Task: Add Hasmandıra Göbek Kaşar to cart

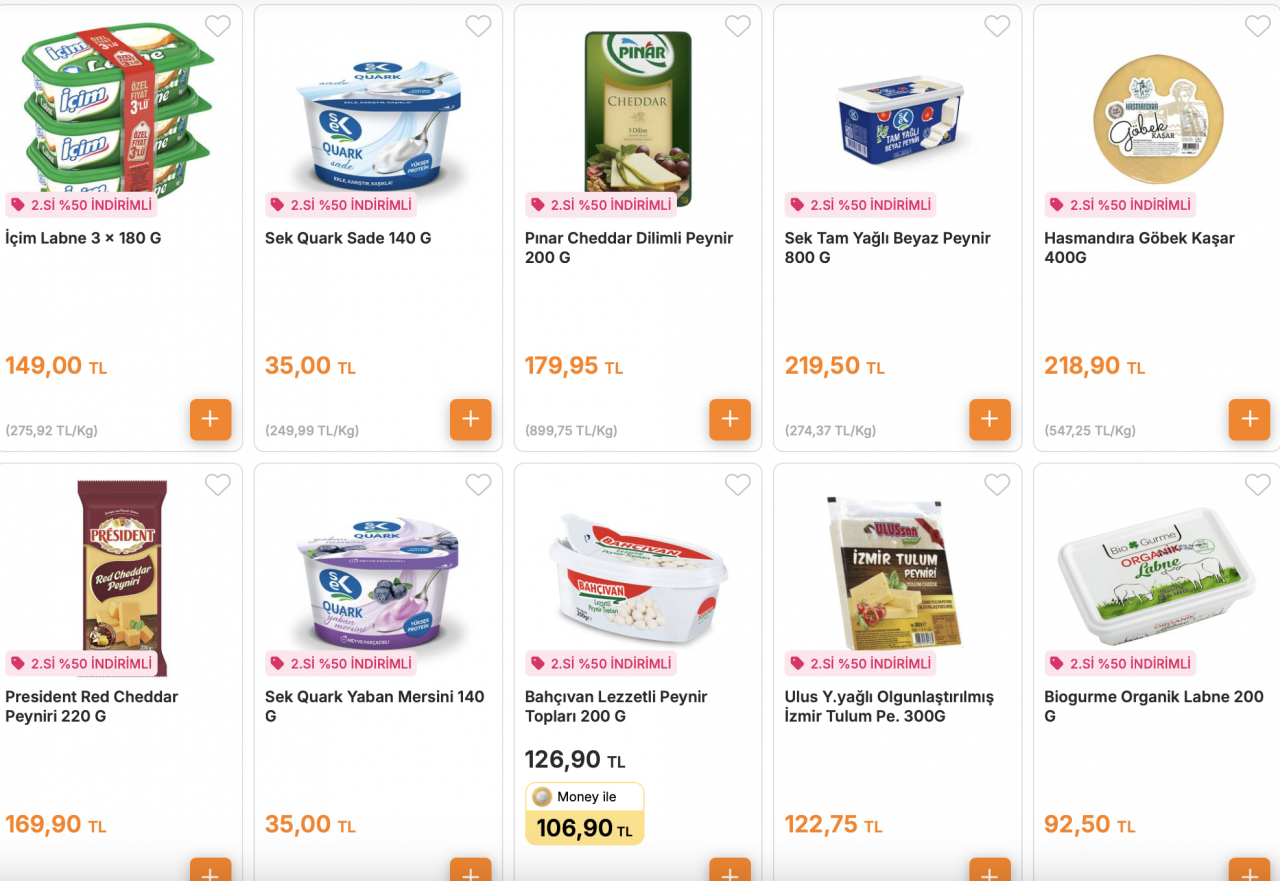Action: (x=1249, y=420)
